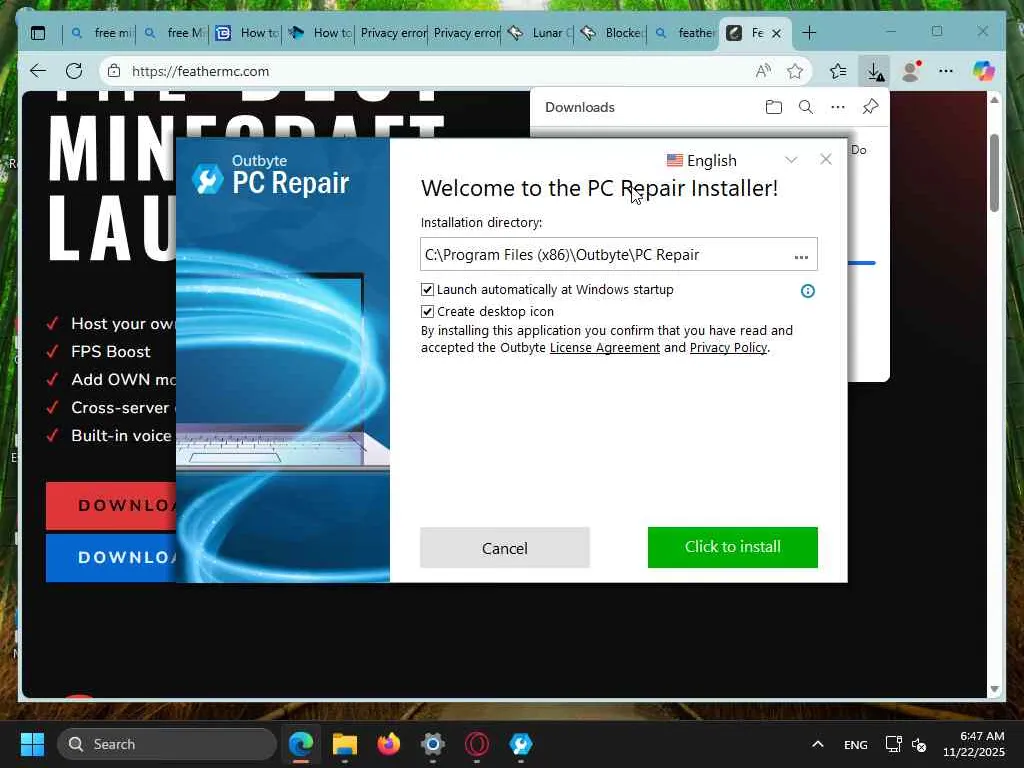Open Firefox from taskbar
This screenshot has height=768, width=1024.
(389, 744)
